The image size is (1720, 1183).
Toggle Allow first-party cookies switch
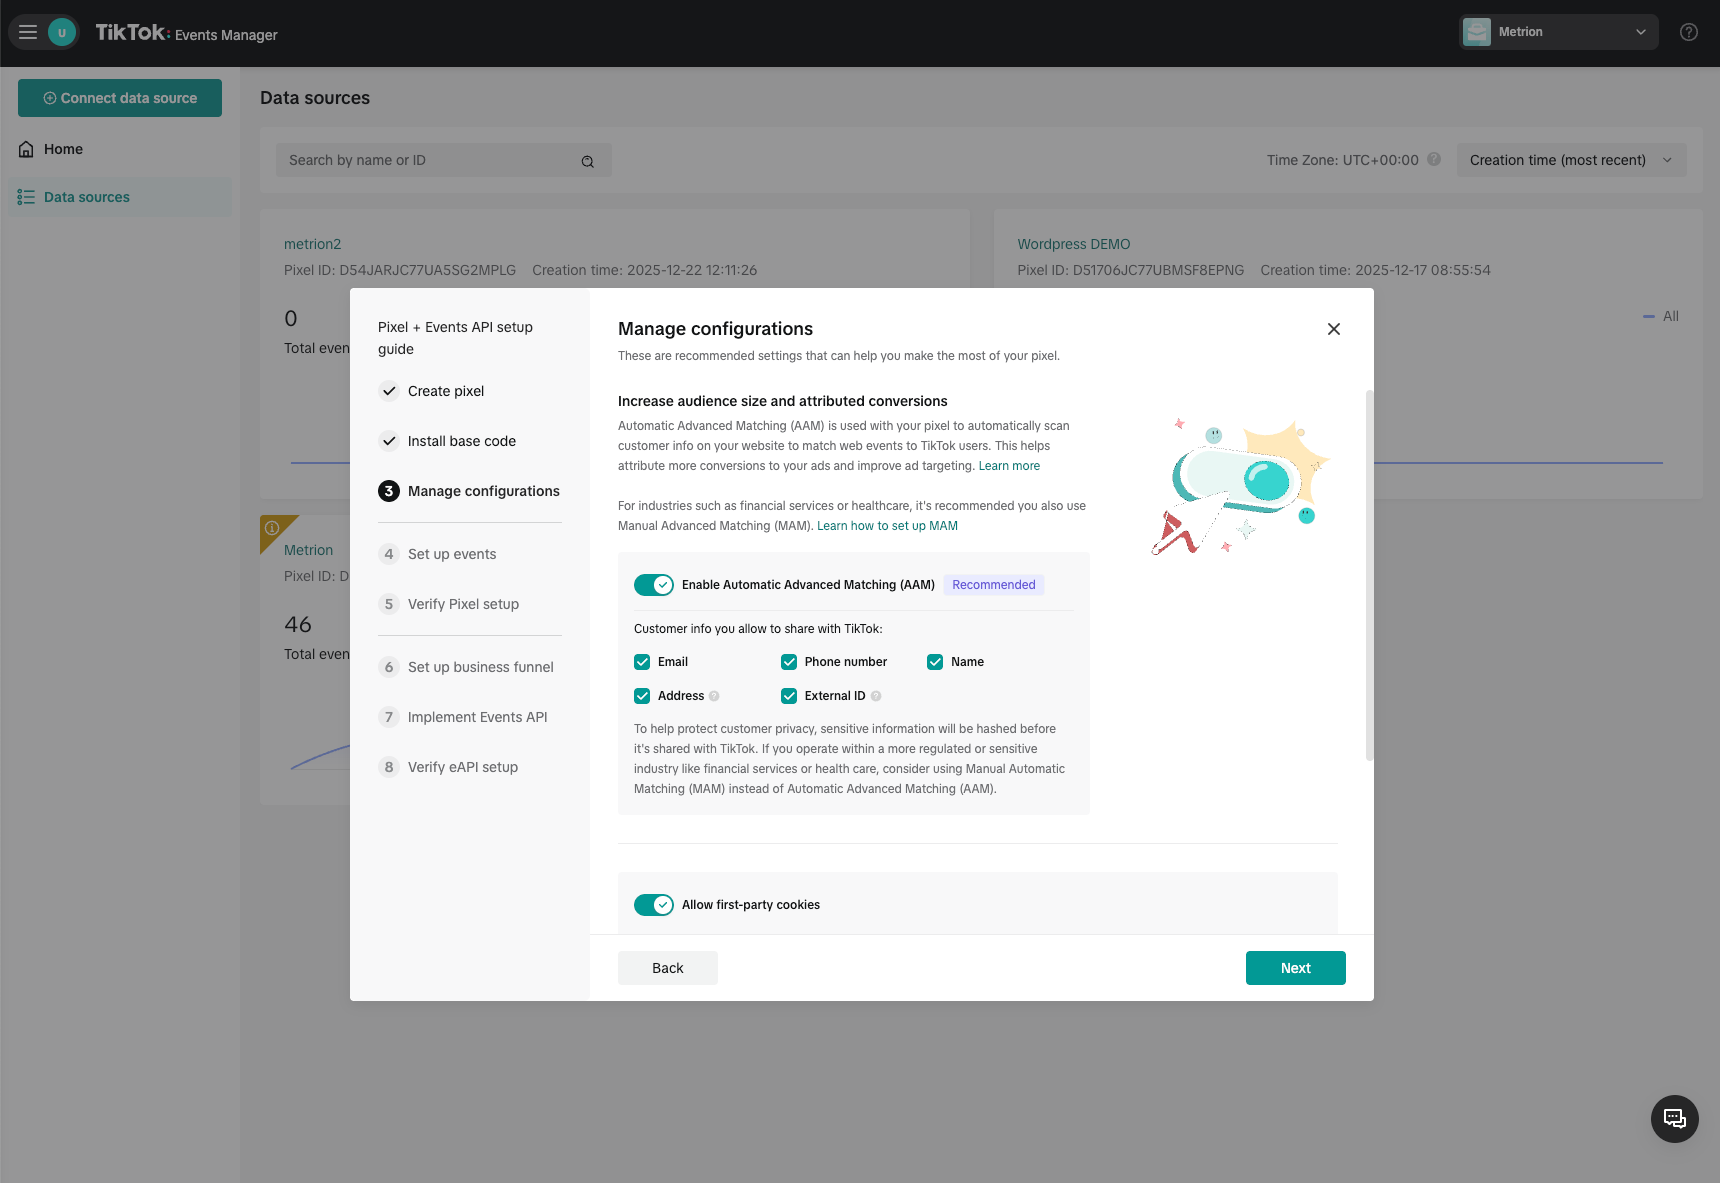point(654,905)
